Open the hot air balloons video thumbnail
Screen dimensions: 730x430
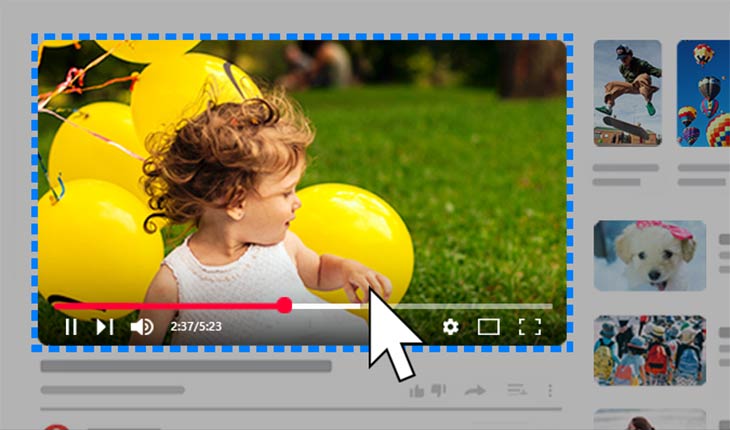tap(704, 93)
